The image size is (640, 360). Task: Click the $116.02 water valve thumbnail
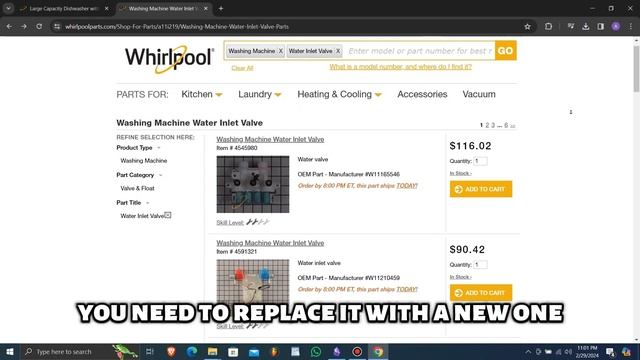point(253,184)
